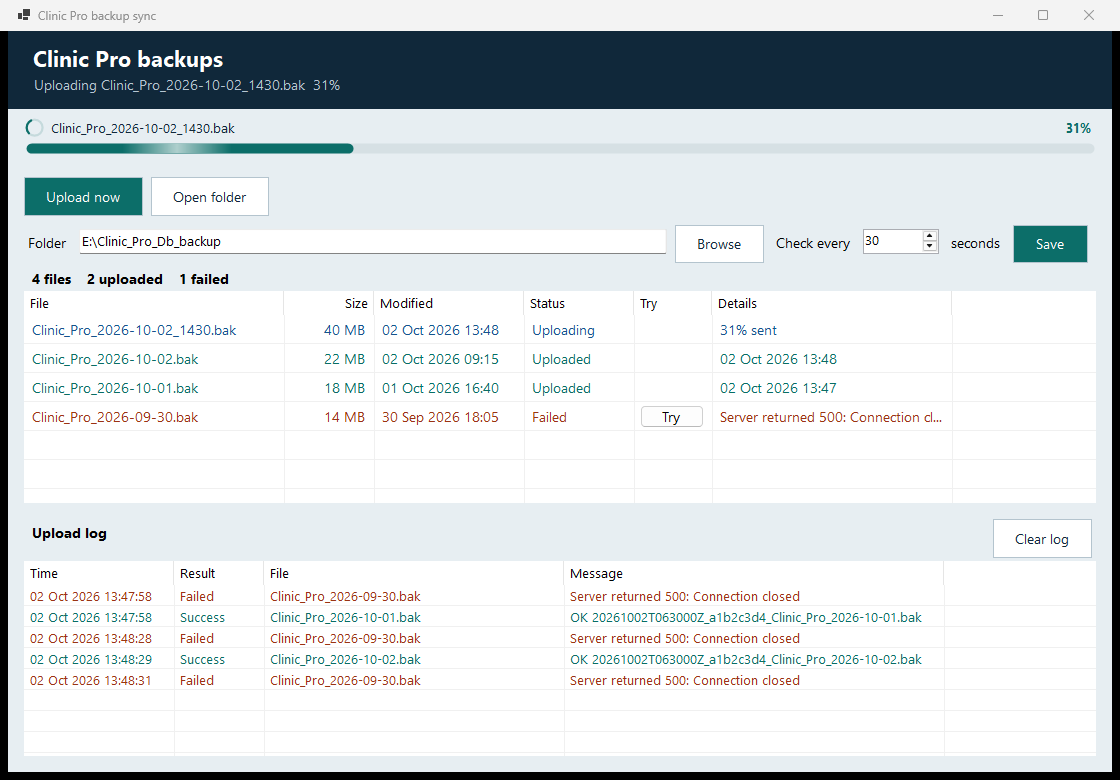Select the log entry at 13:48:31
Screen dimensions: 1120x780
(560, 681)
